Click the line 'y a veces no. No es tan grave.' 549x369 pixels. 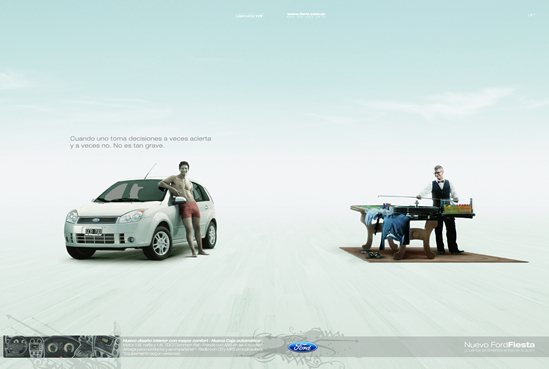(117, 146)
